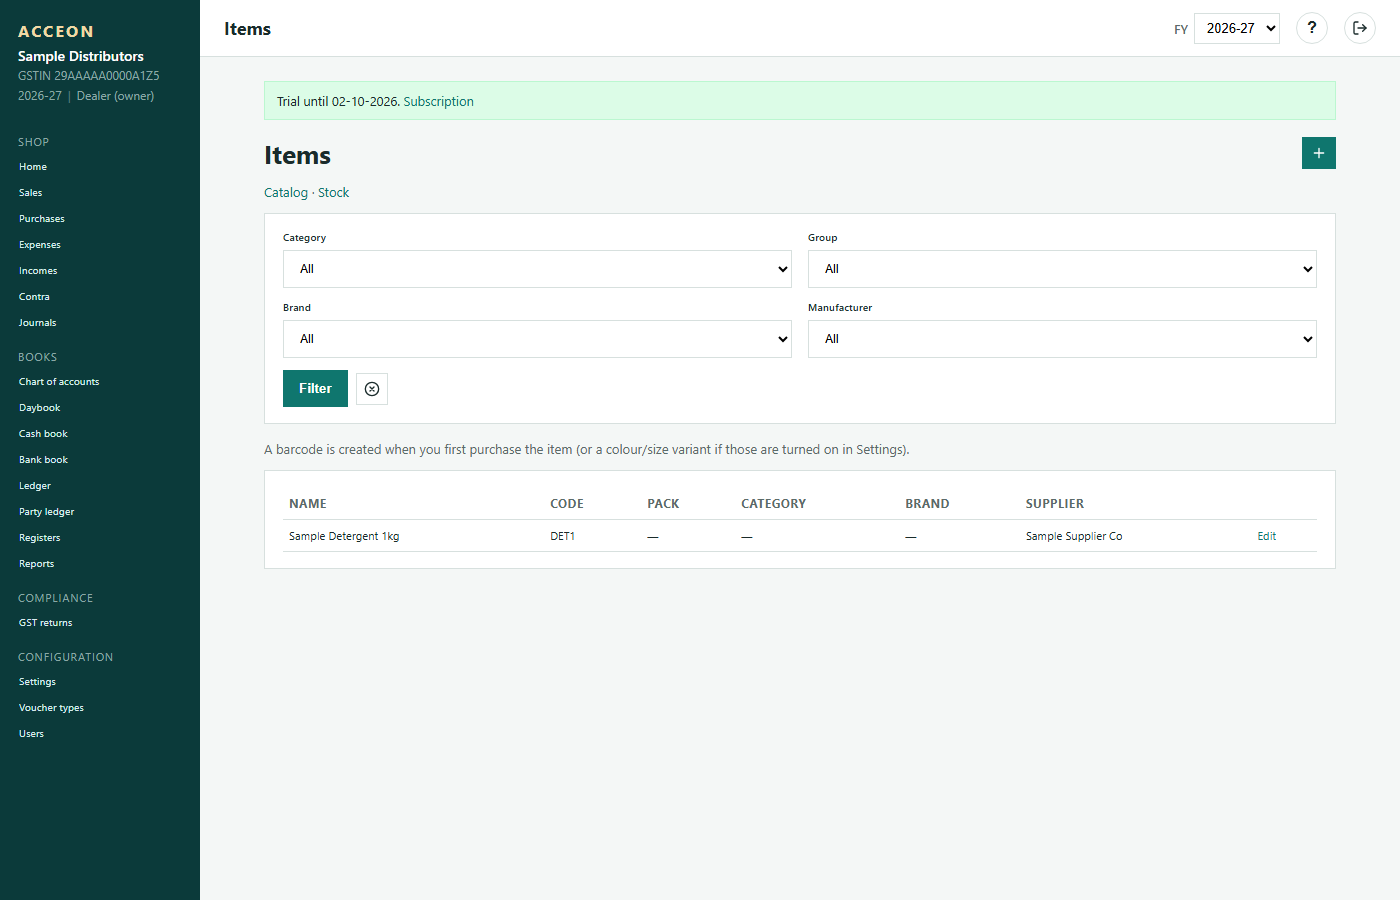
Task: Open Journals in sidebar
Action: pyautogui.click(x=38, y=323)
